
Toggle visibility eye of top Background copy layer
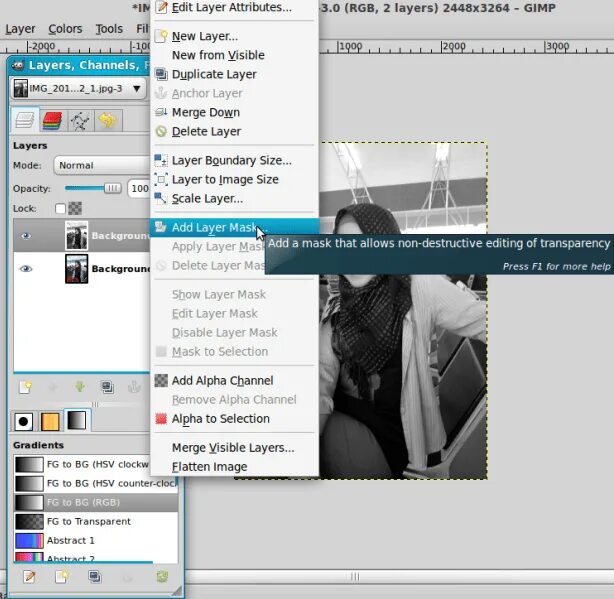pyautogui.click(x=26, y=236)
